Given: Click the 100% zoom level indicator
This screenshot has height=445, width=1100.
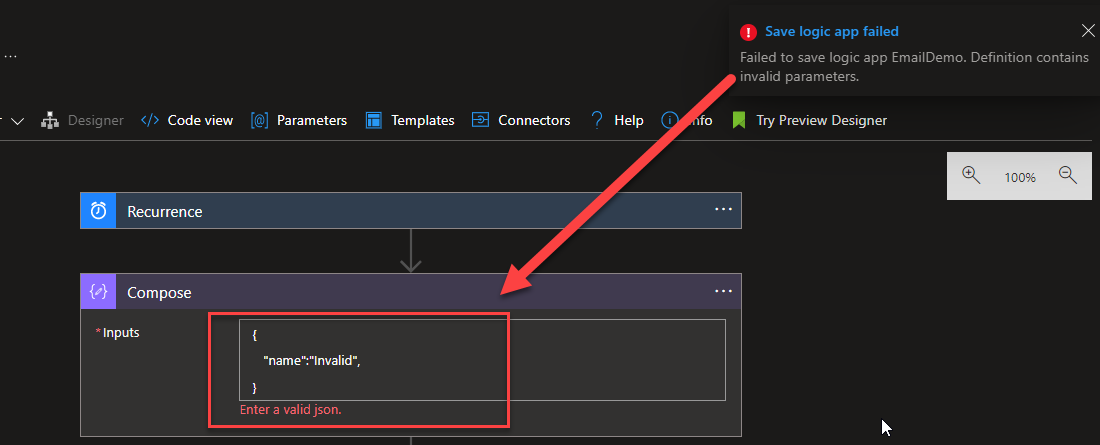Looking at the screenshot, I should 1020,177.
